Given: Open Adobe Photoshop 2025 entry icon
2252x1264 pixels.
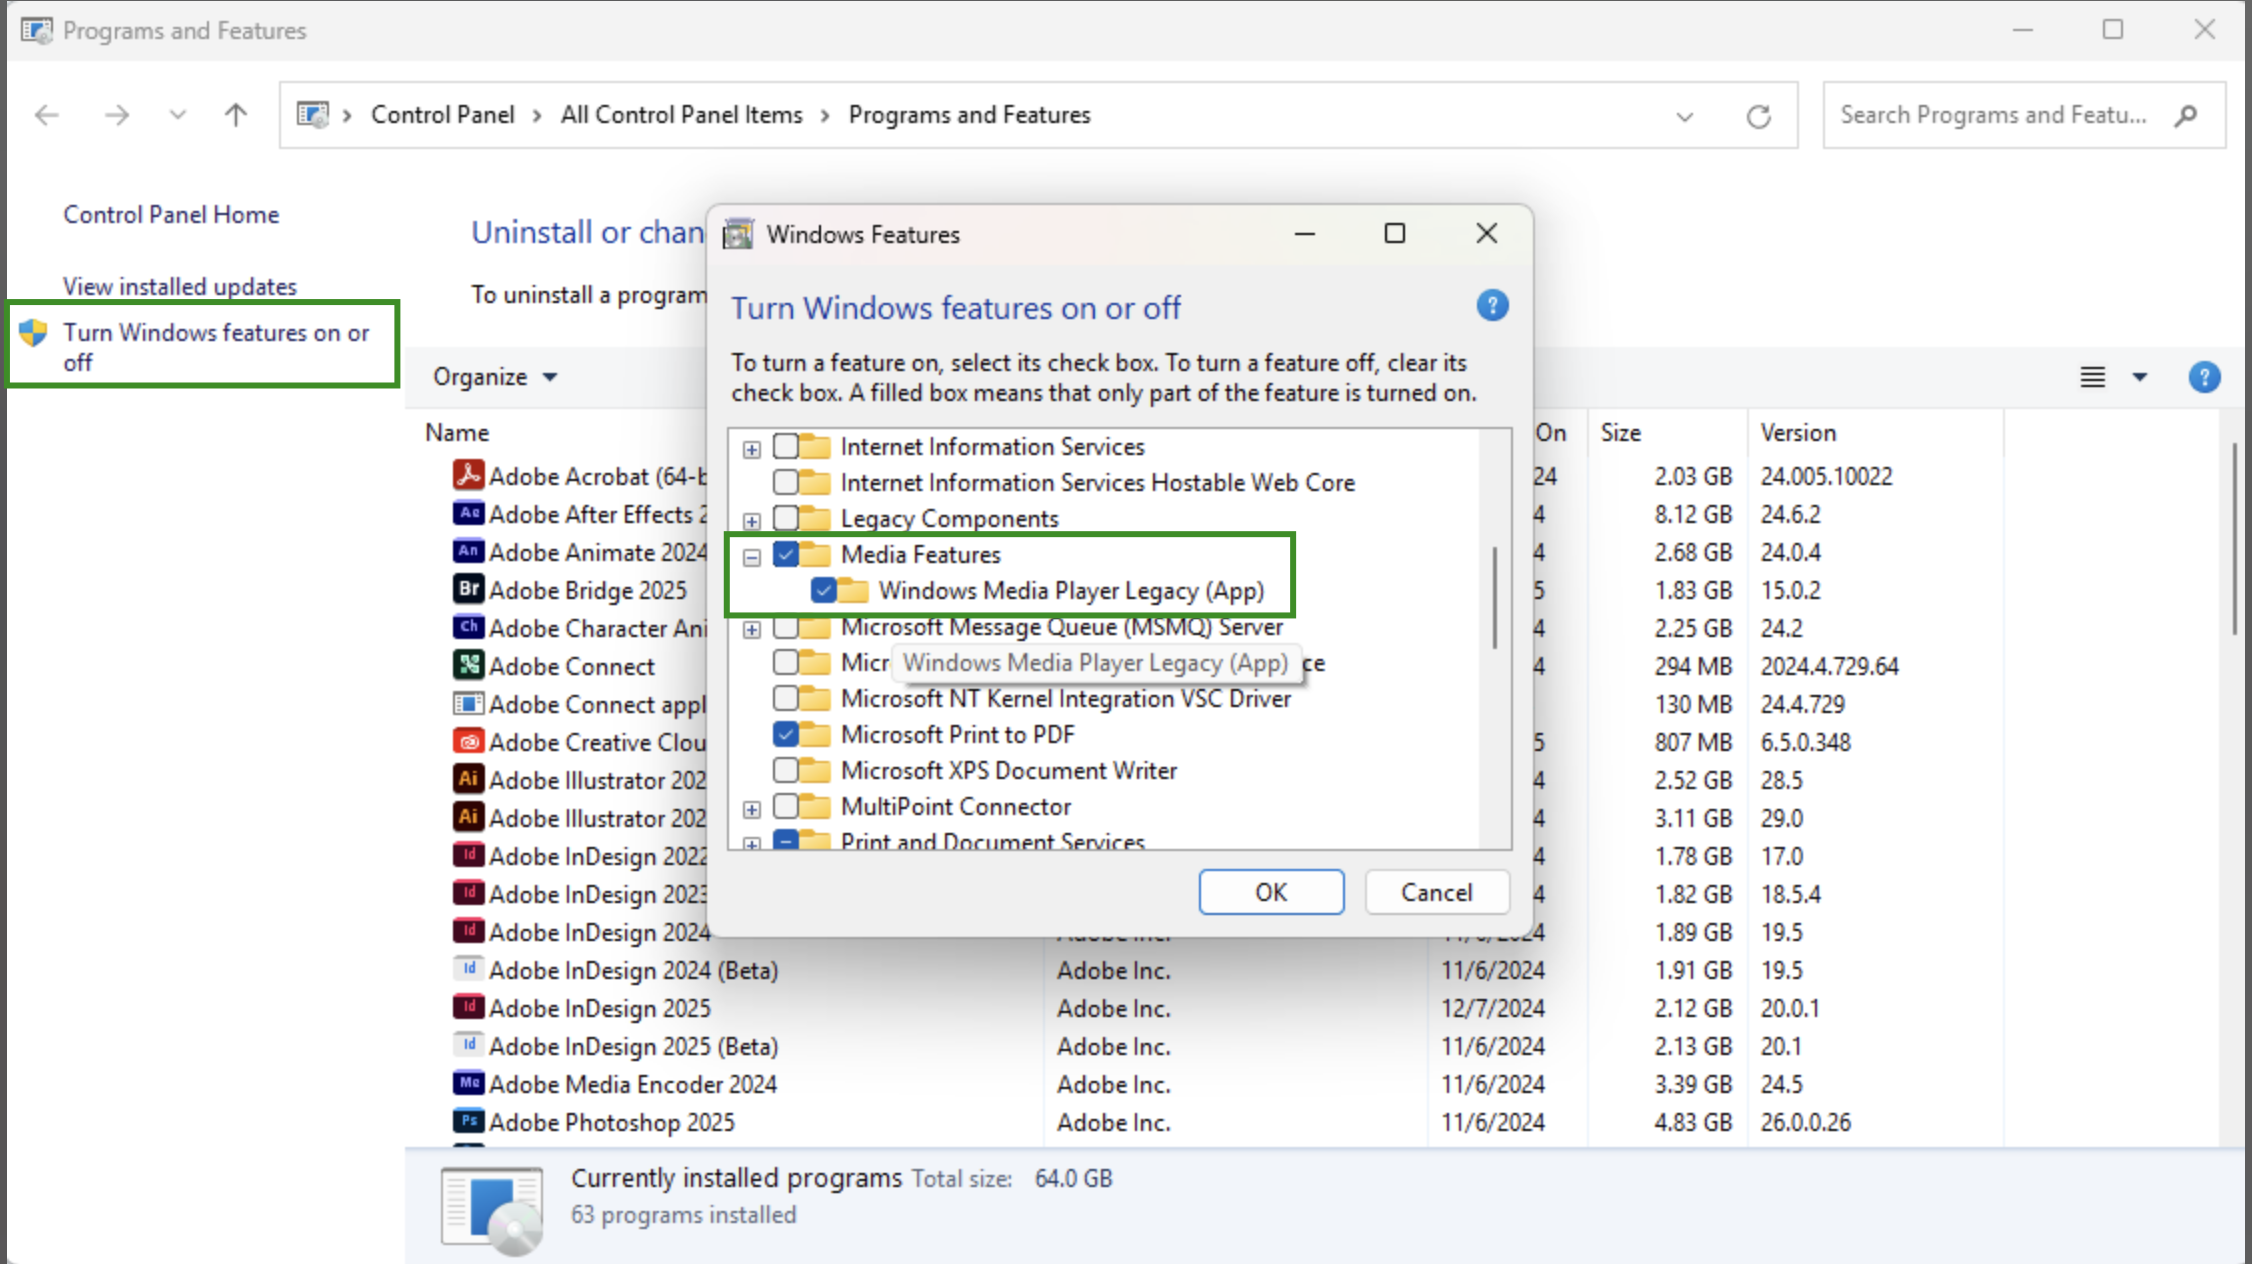Looking at the screenshot, I should (x=468, y=1122).
